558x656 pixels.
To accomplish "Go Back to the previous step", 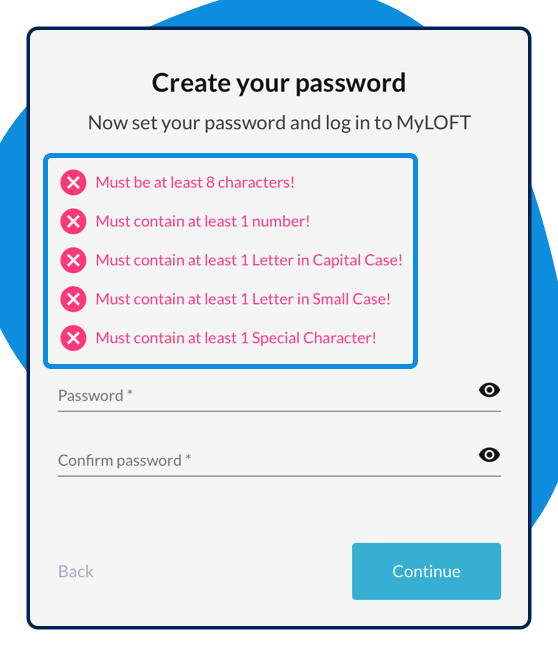I will [x=76, y=571].
